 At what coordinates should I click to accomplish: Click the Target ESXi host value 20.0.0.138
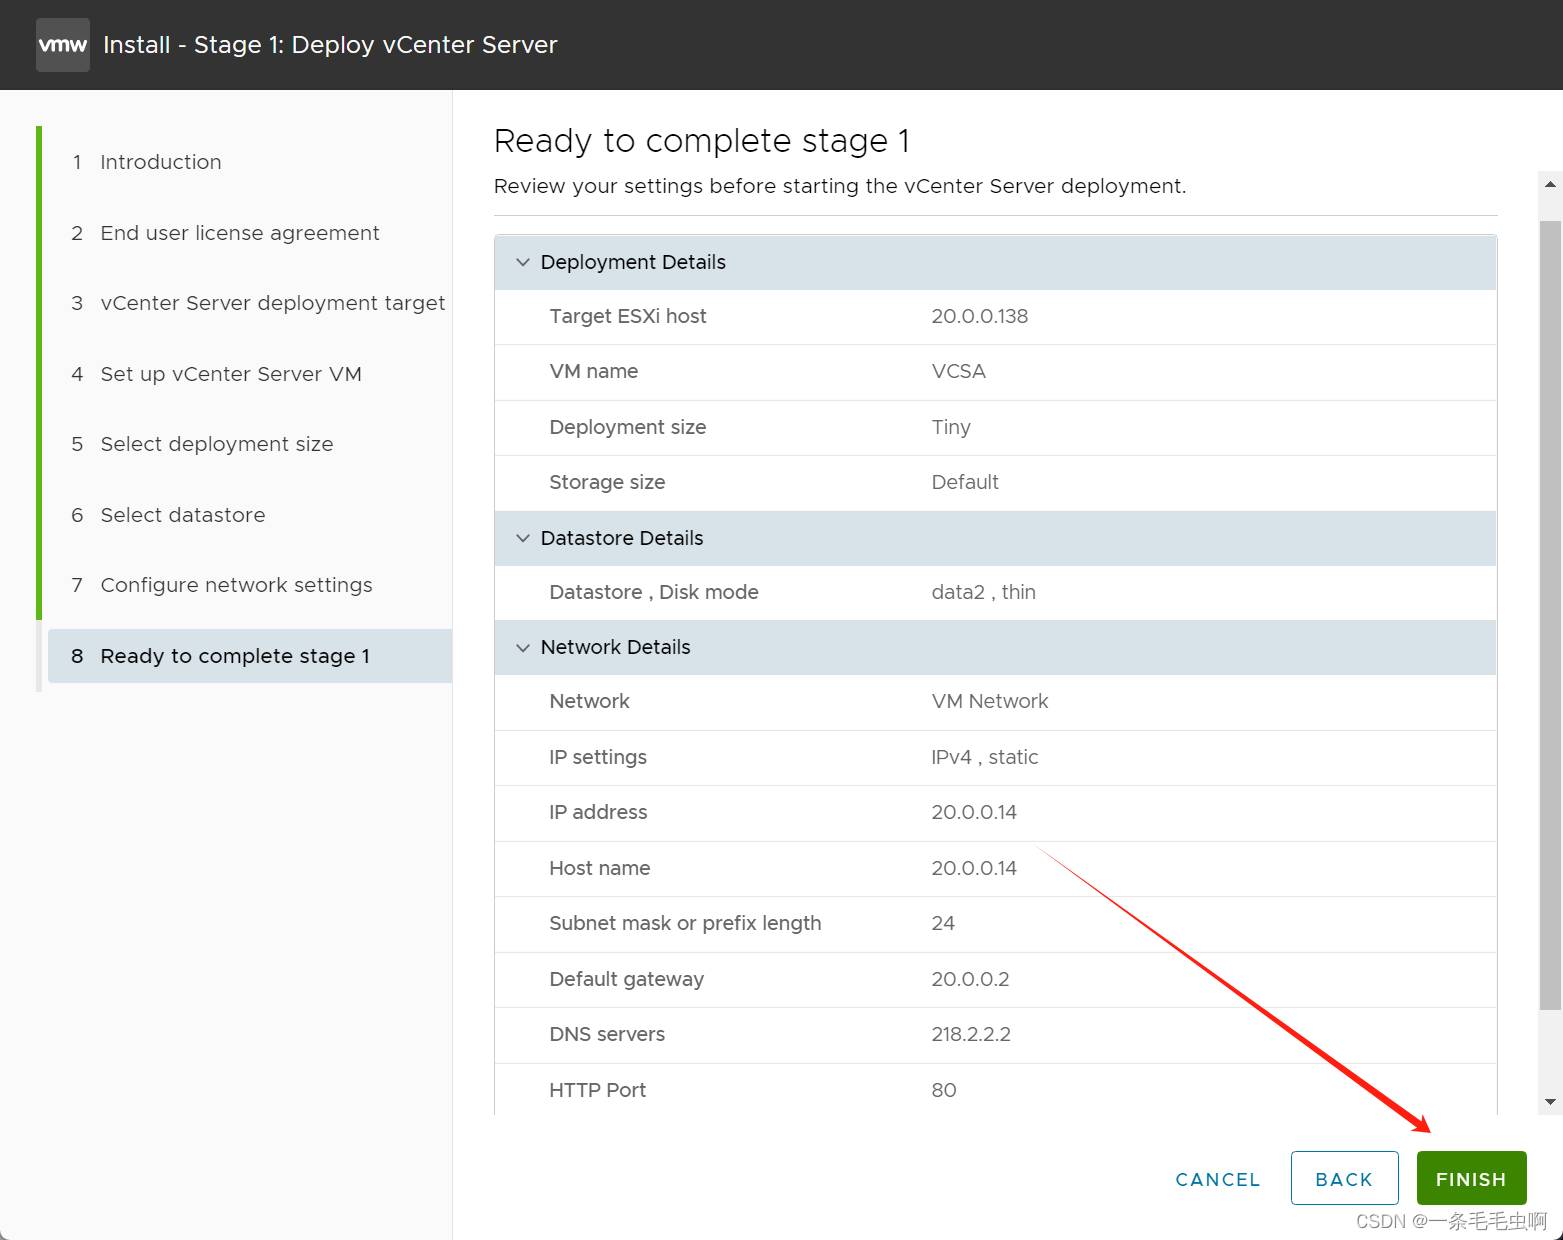point(979,316)
